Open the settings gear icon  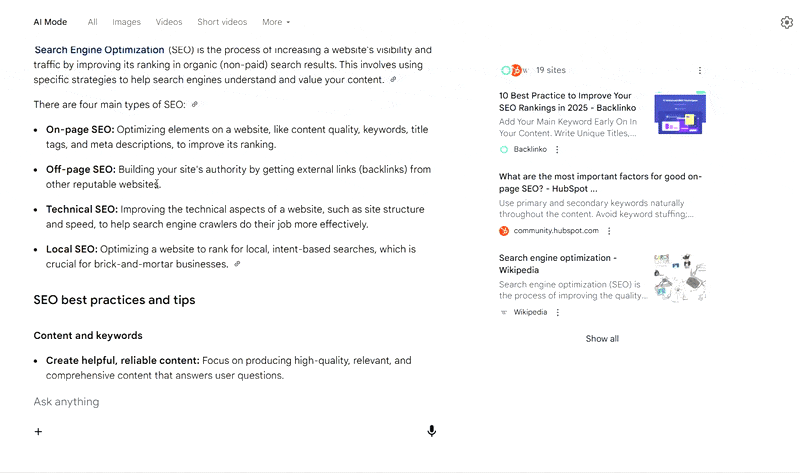786,22
